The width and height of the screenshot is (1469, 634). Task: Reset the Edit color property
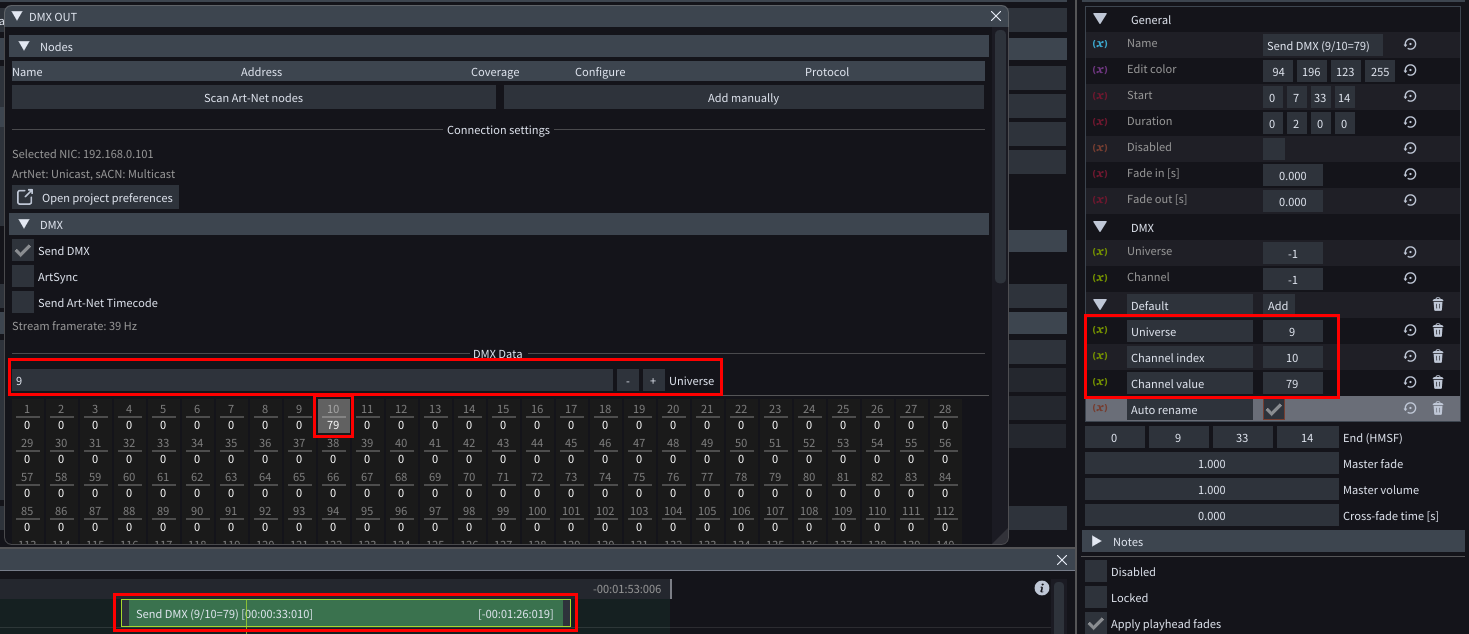[1410, 70]
